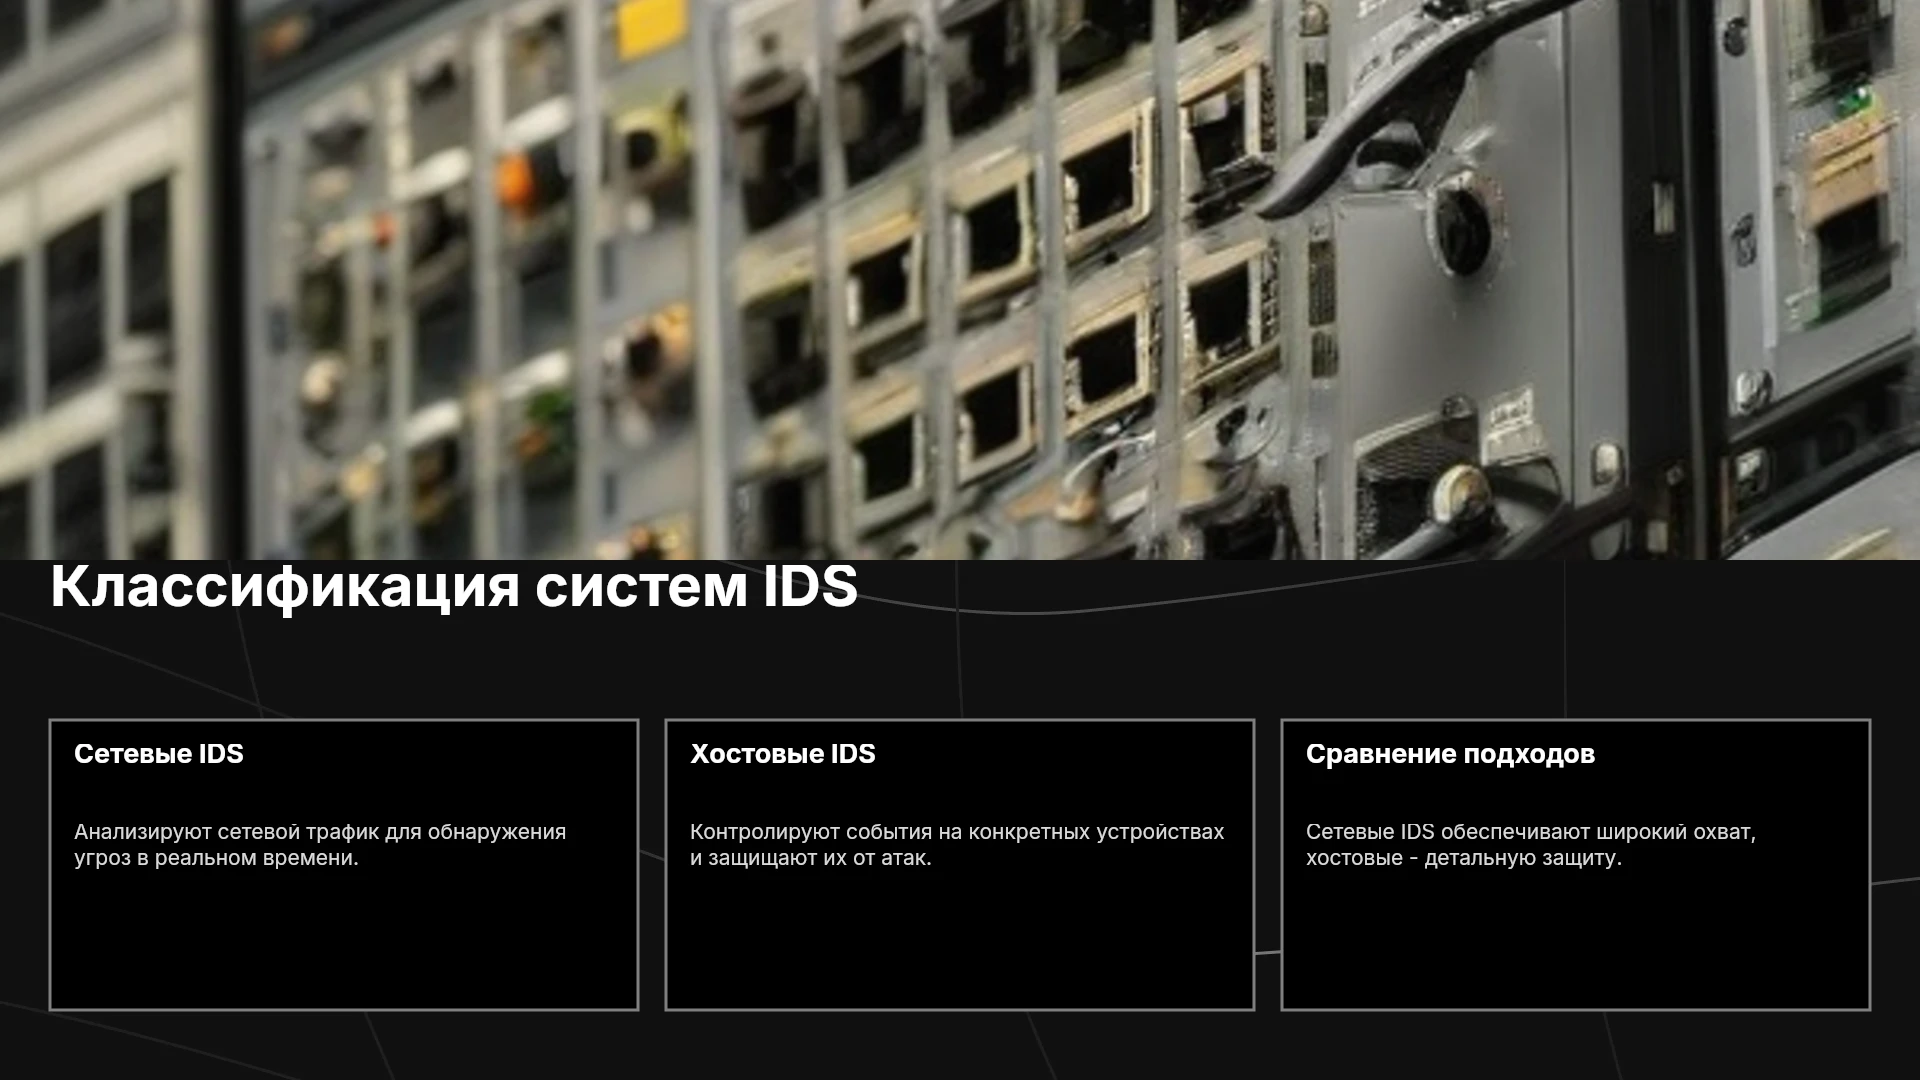
Task: Click the yellow label in the rack photo
Action: (652, 27)
